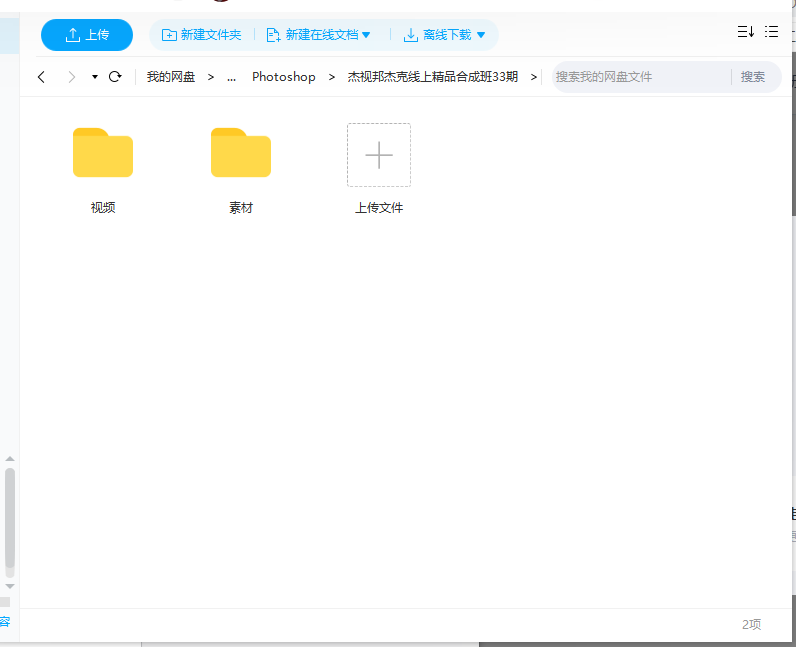Select 杰视帮杰克线上精品合成班33期 breadcrumb
Screen dimensions: 796x647
(433, 77)
